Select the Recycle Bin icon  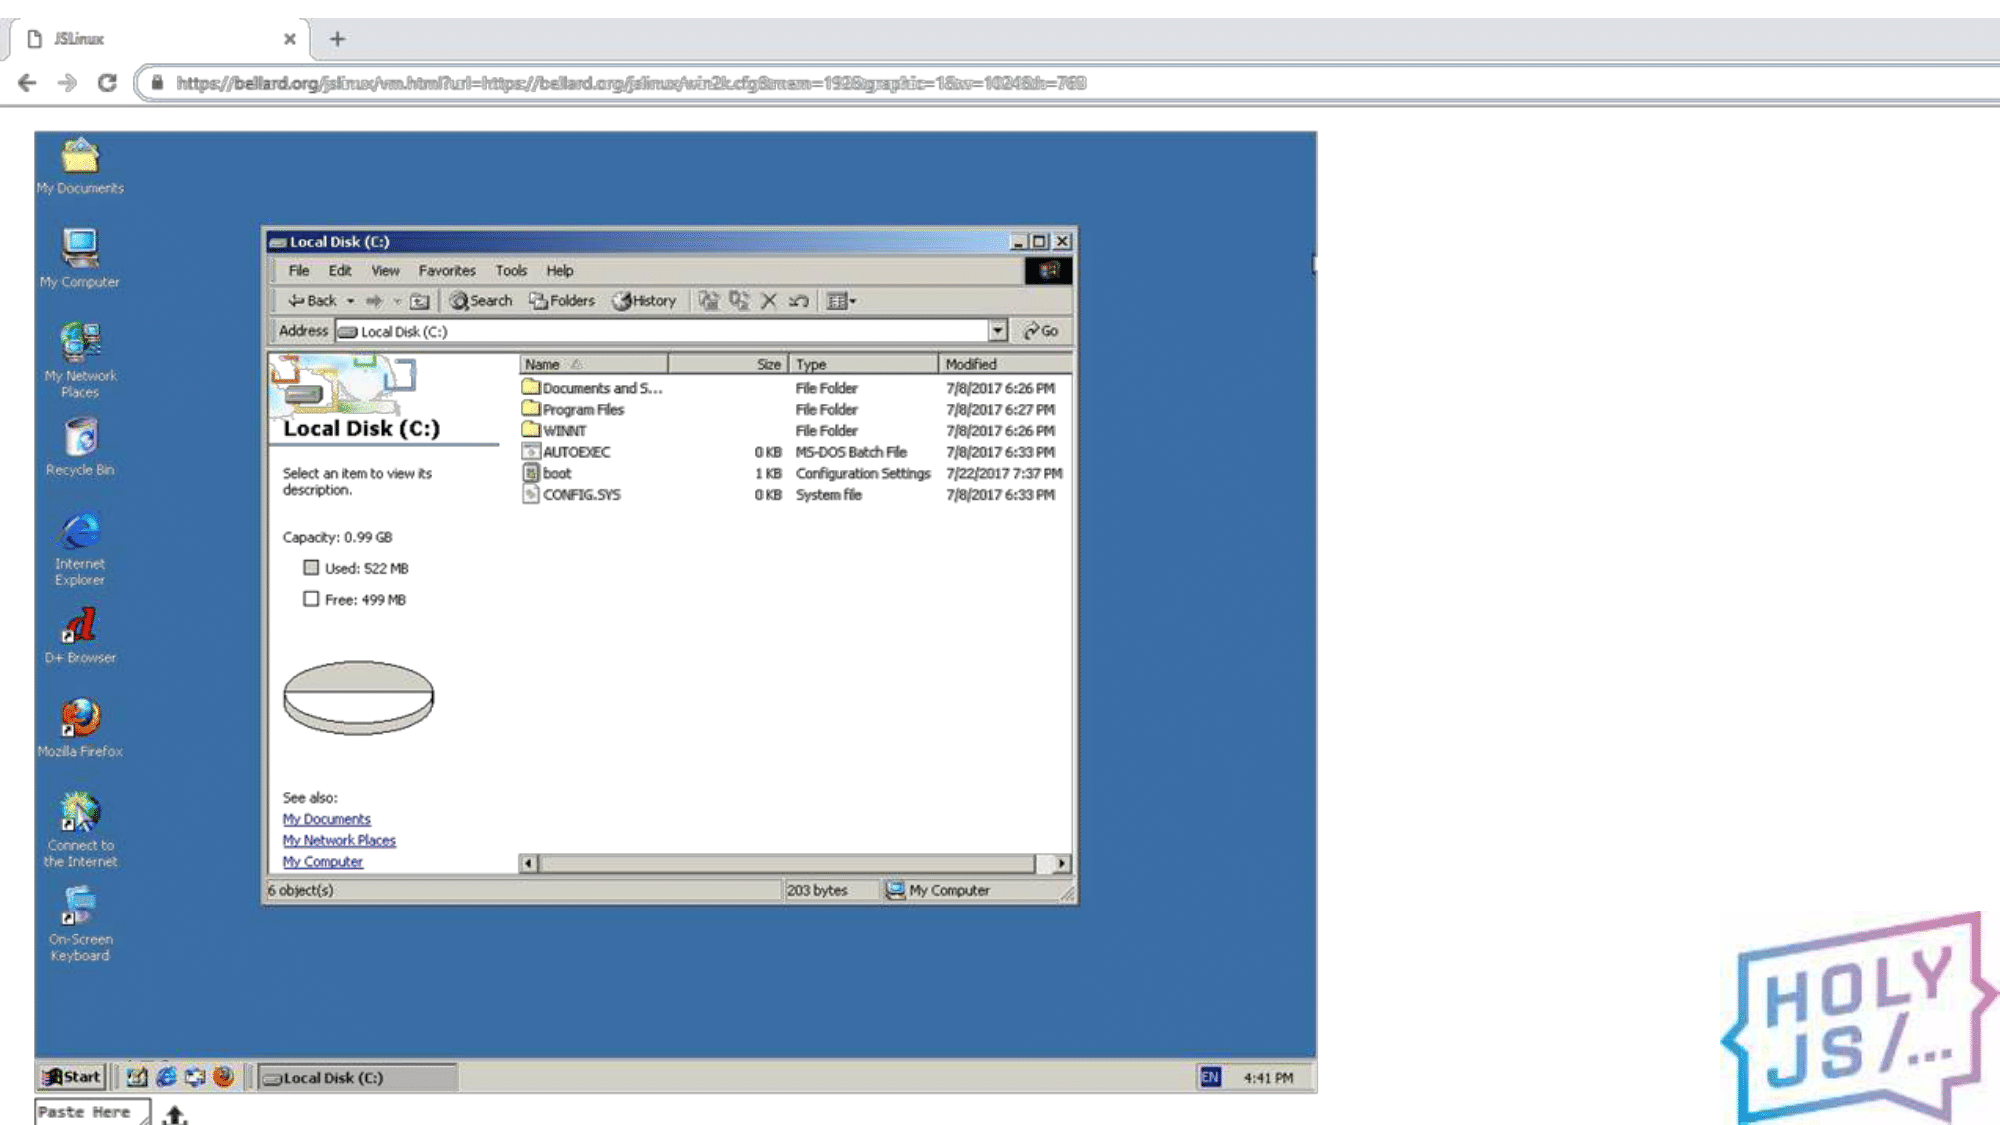point(80,447)
